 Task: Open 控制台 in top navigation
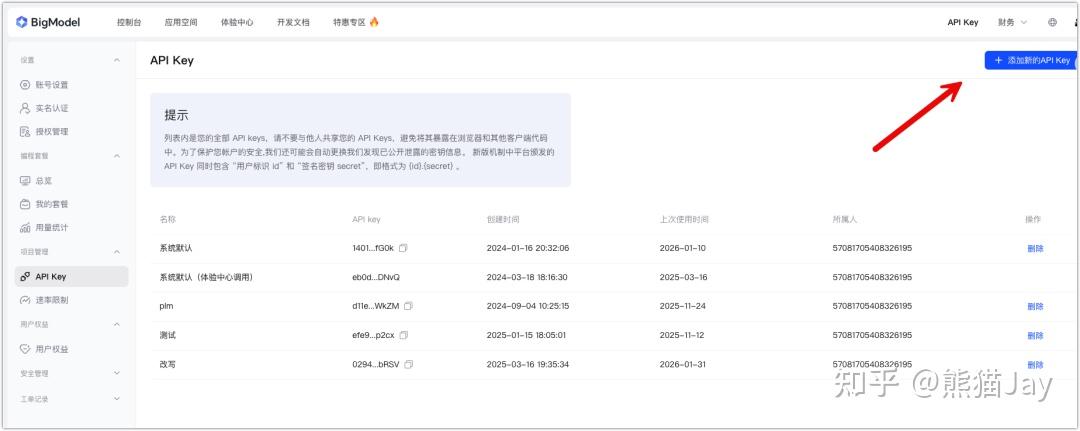tap(129, 22)
